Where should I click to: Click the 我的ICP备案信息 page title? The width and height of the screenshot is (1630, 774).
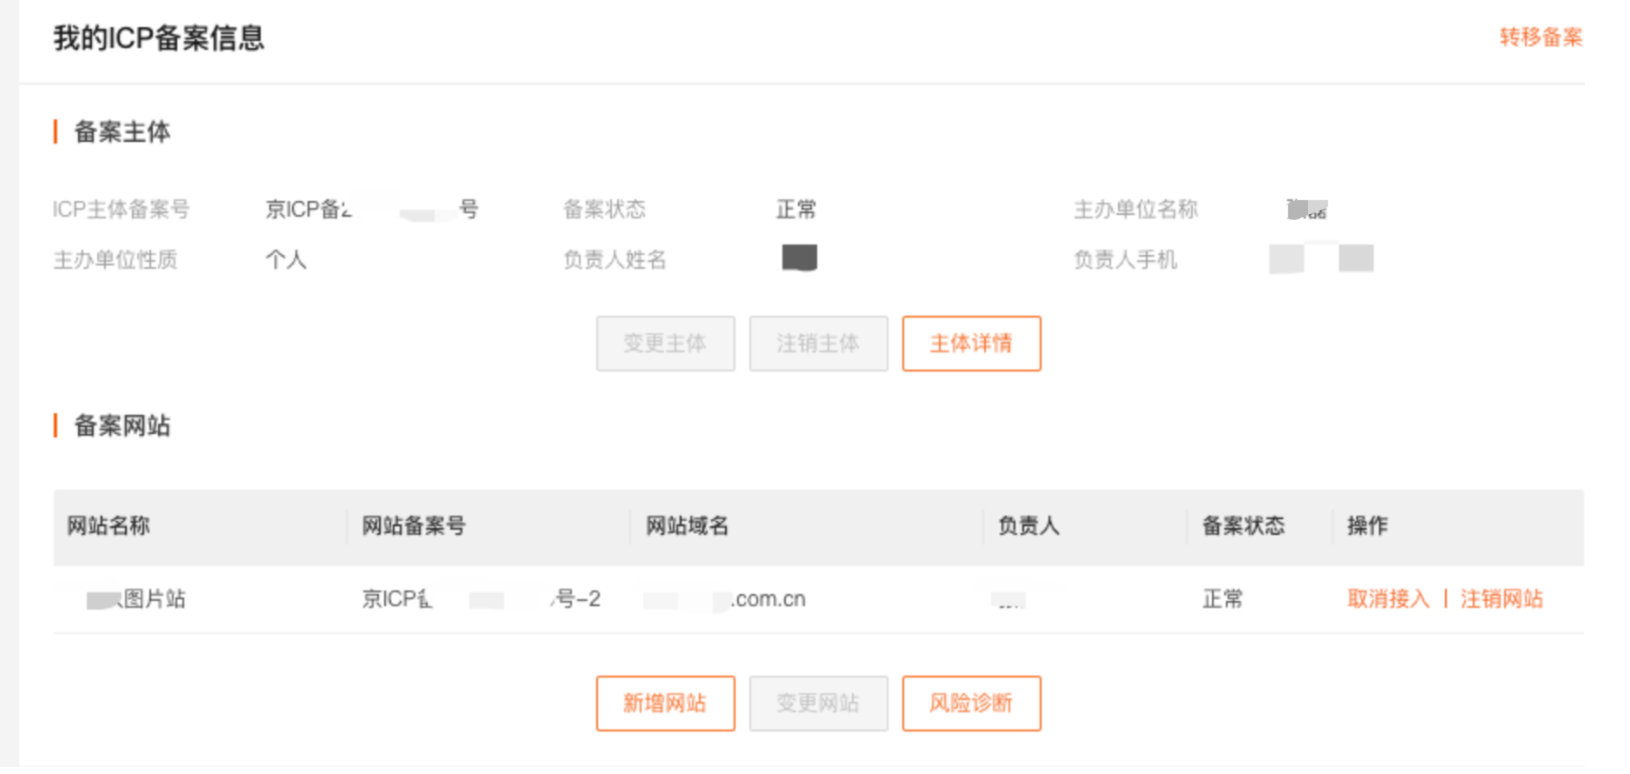159,38
